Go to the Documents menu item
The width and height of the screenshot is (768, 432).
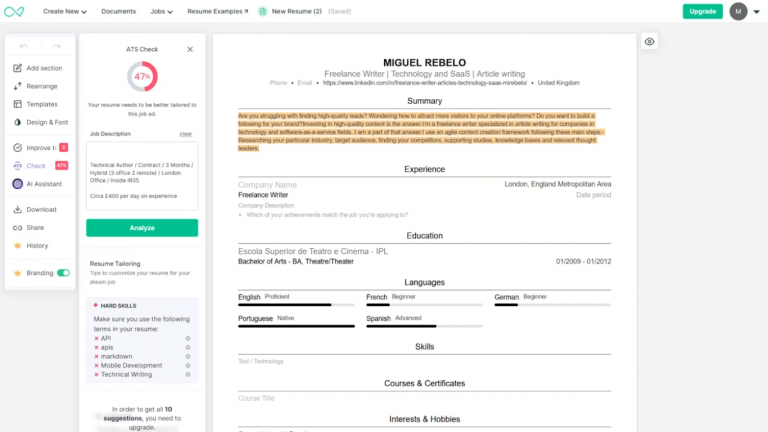coord(119,11)
